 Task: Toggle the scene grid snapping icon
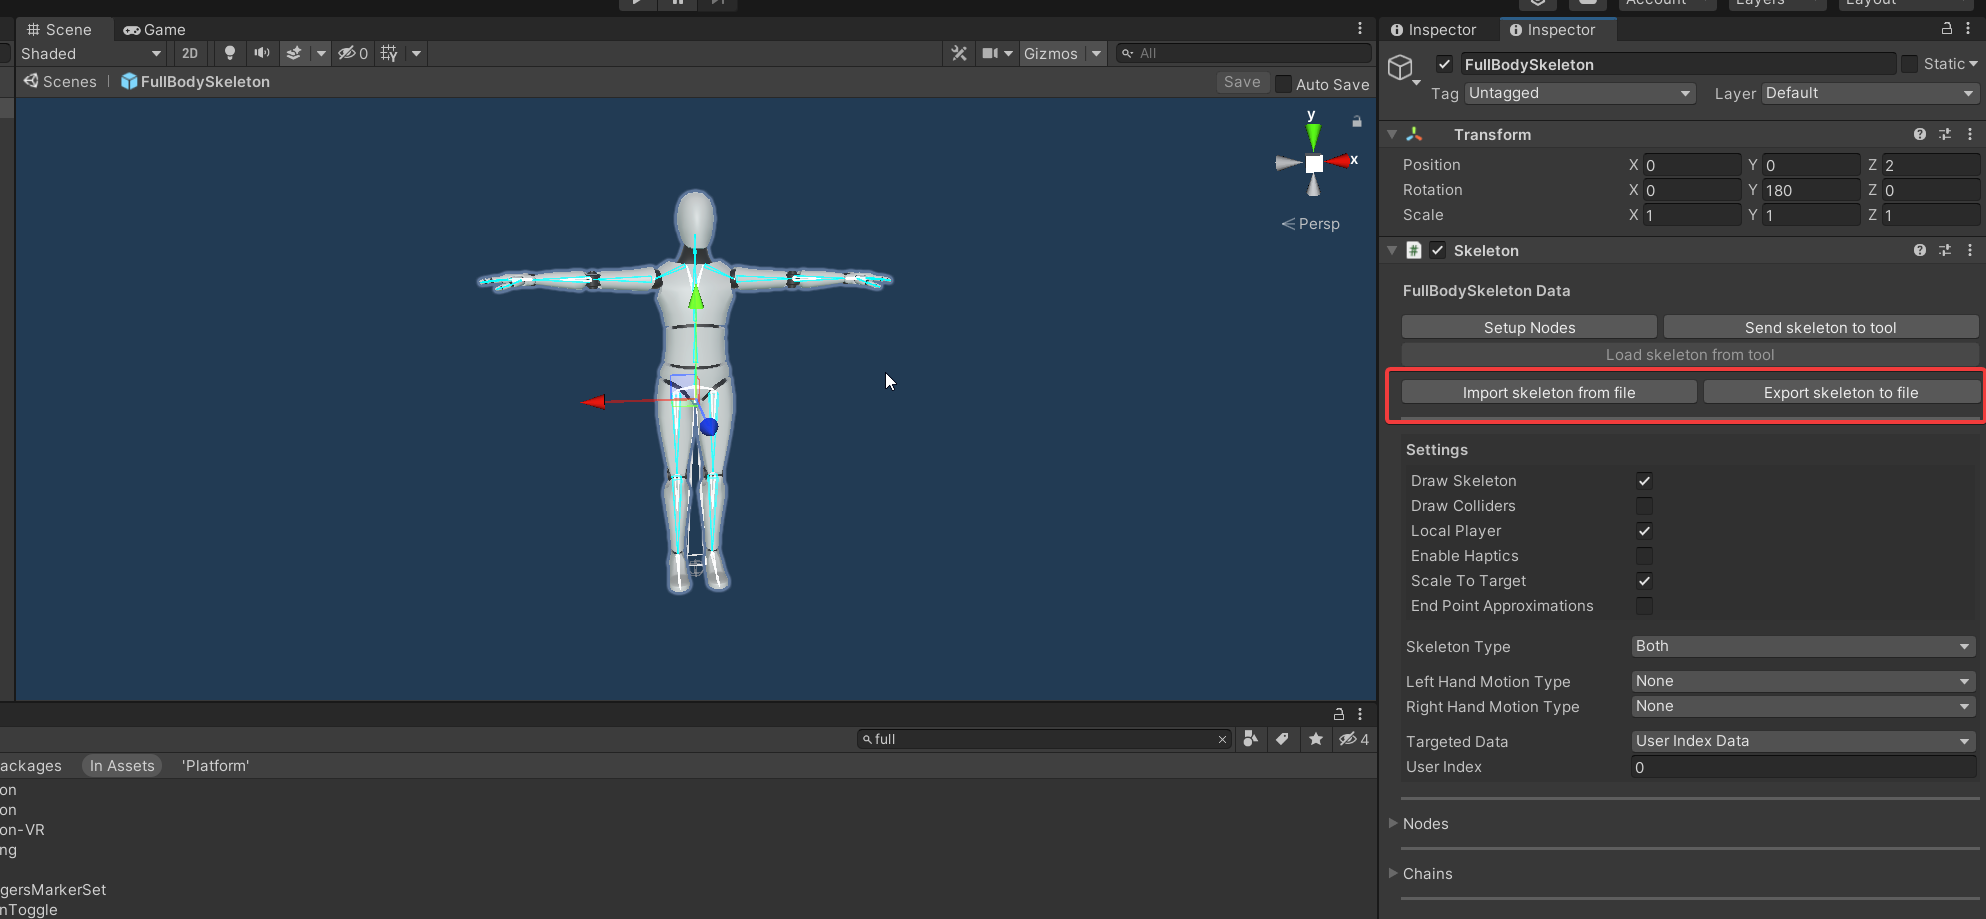tap(389, 53)
